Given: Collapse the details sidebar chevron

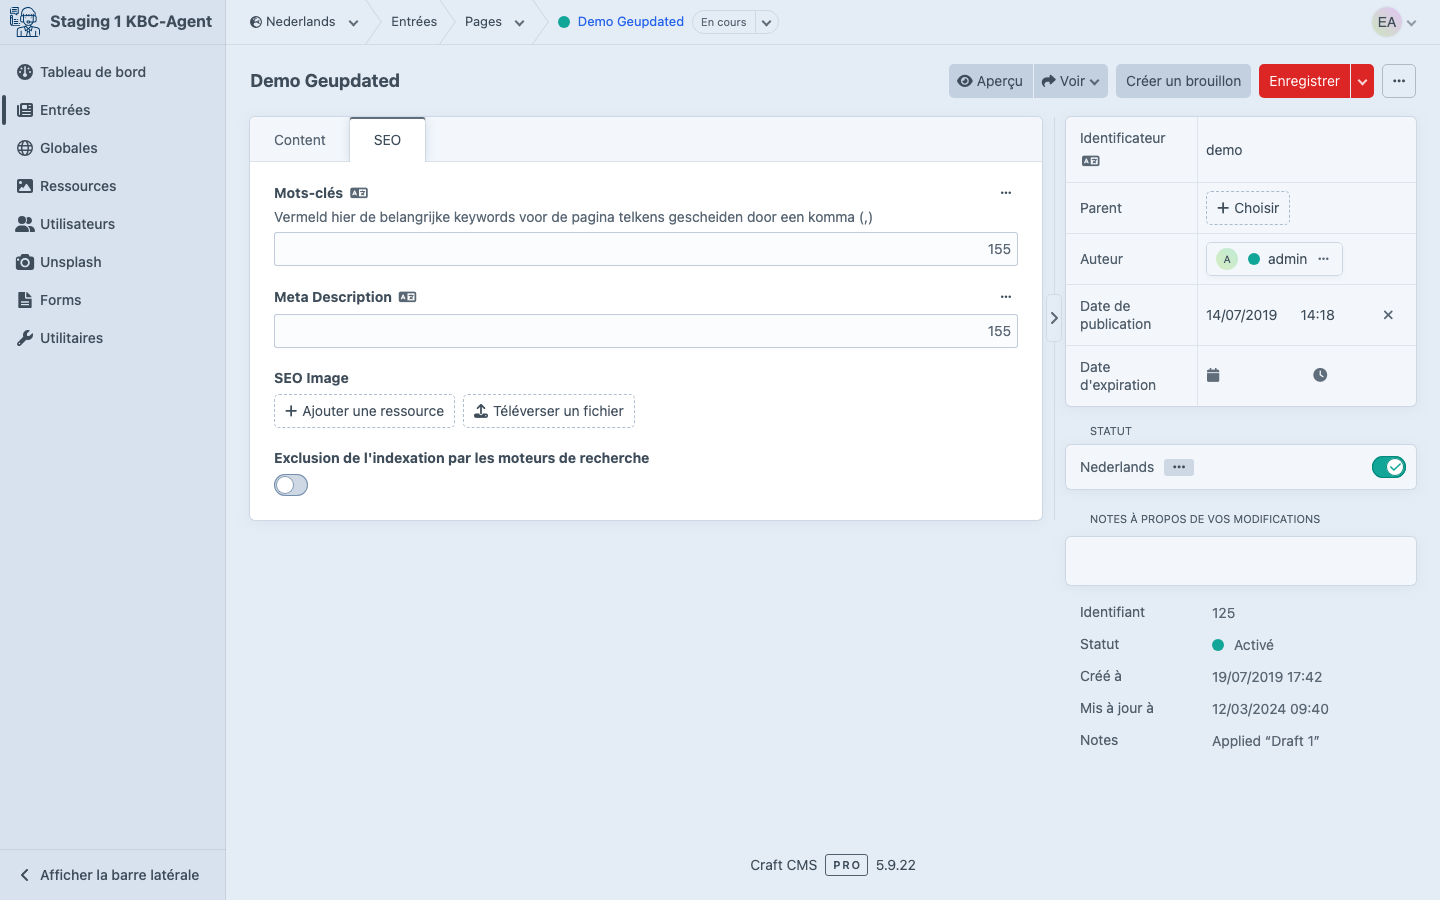Looking at the screenshot, I should coord(1054,318).
